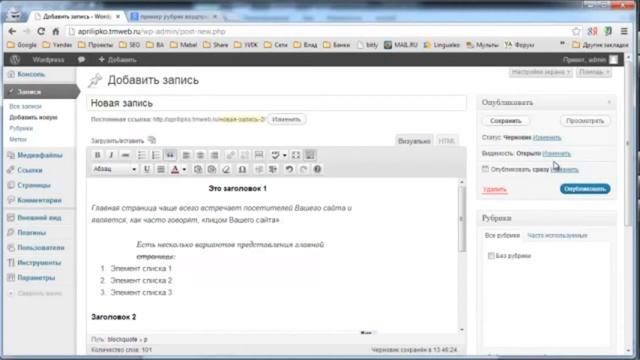Pick text color with the A icon

point(175,169)
